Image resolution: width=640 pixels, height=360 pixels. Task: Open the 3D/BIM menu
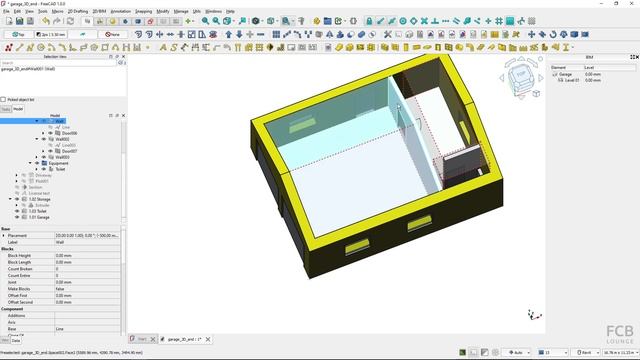(99, 11)
